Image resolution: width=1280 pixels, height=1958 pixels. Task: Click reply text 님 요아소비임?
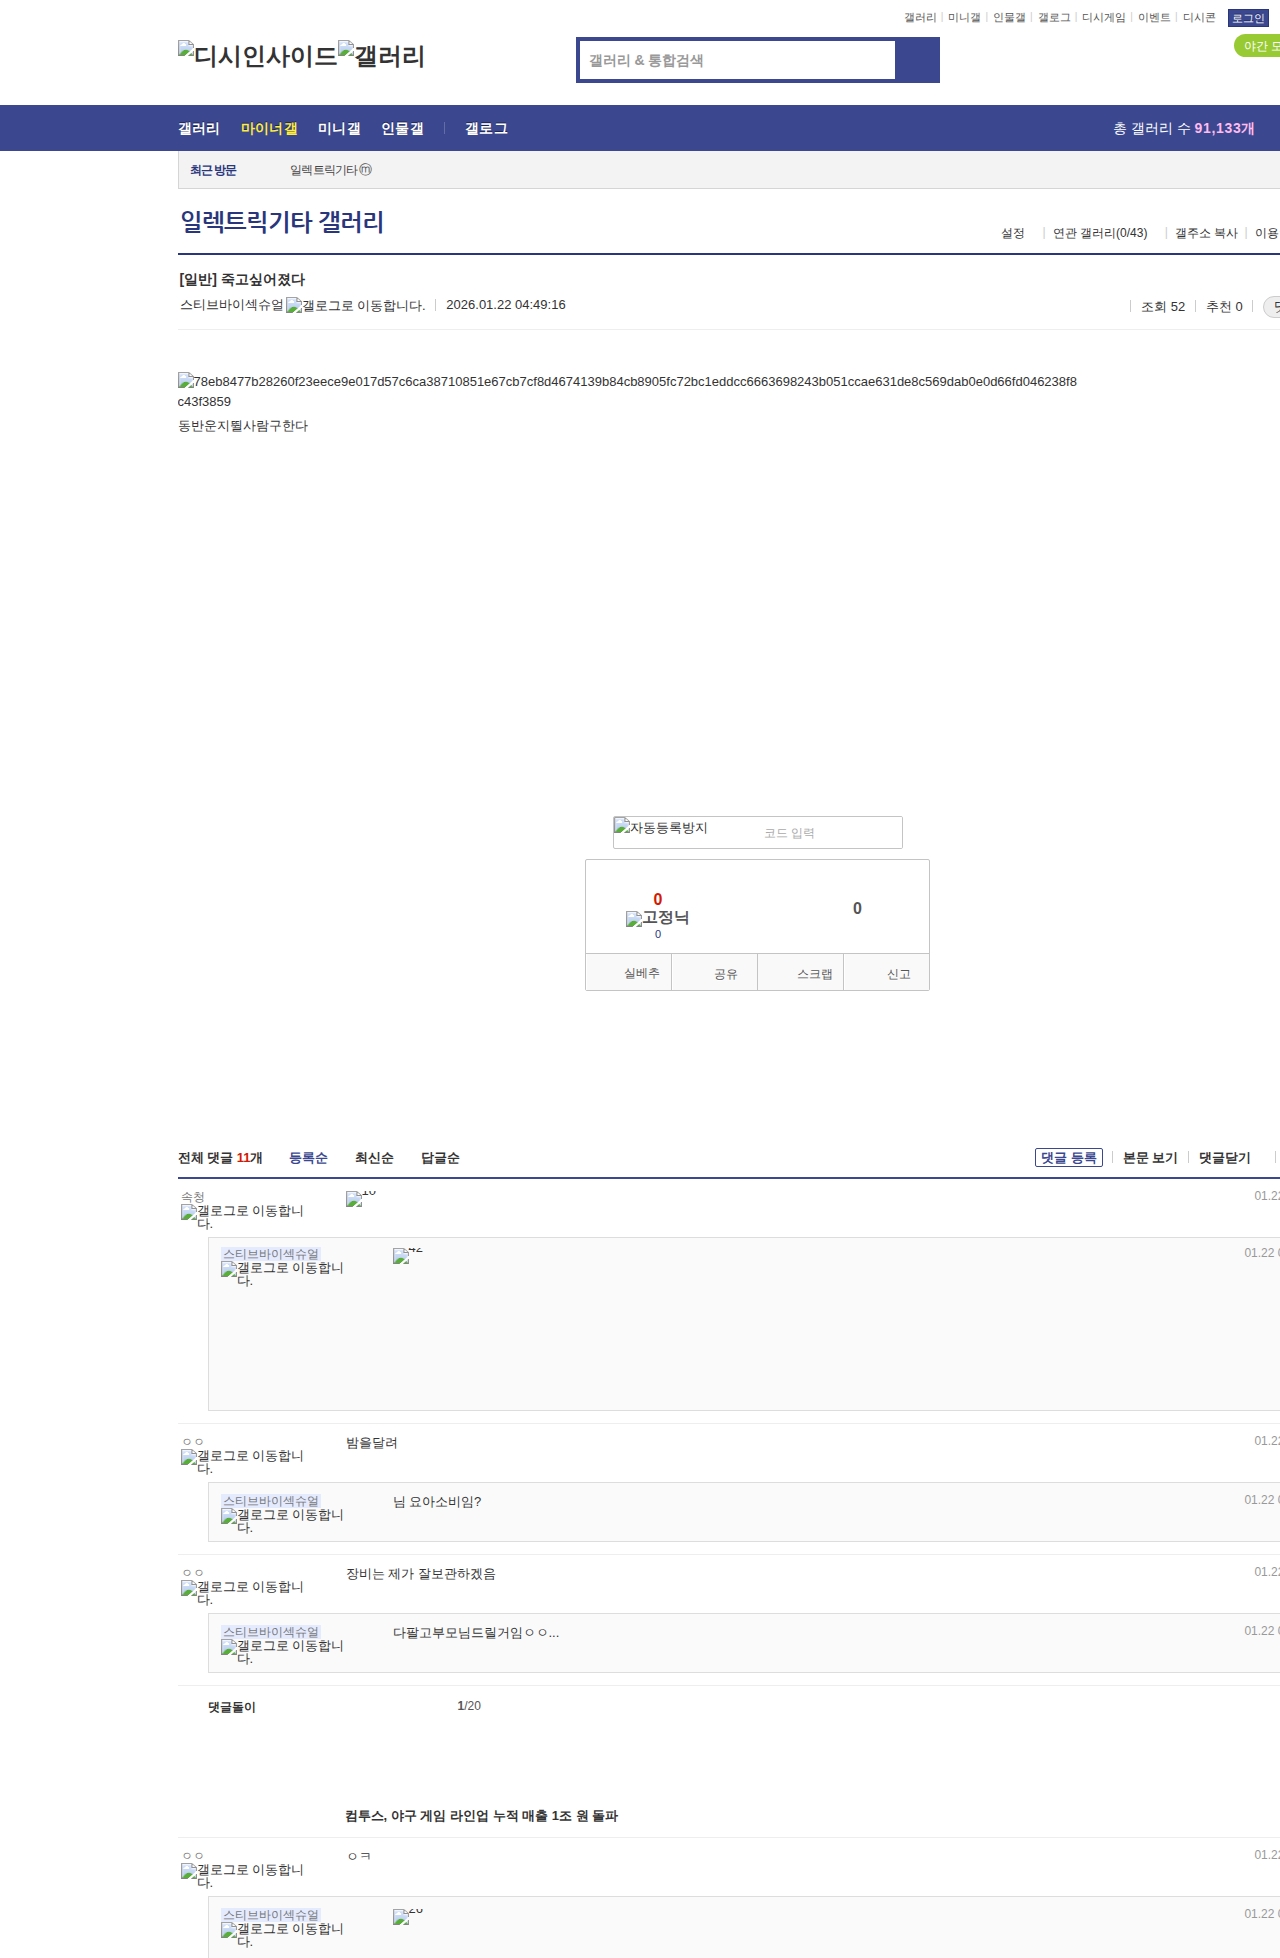tap(437, 1502)
